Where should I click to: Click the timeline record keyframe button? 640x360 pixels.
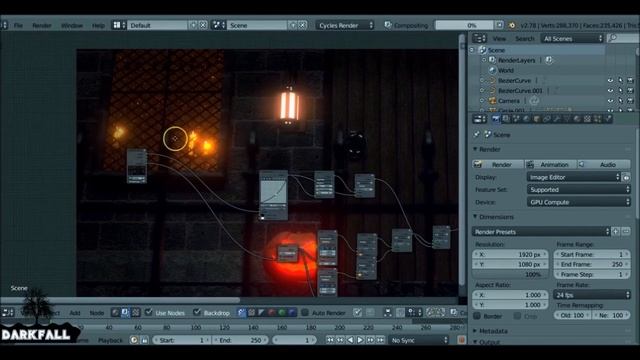click(462, 340)
